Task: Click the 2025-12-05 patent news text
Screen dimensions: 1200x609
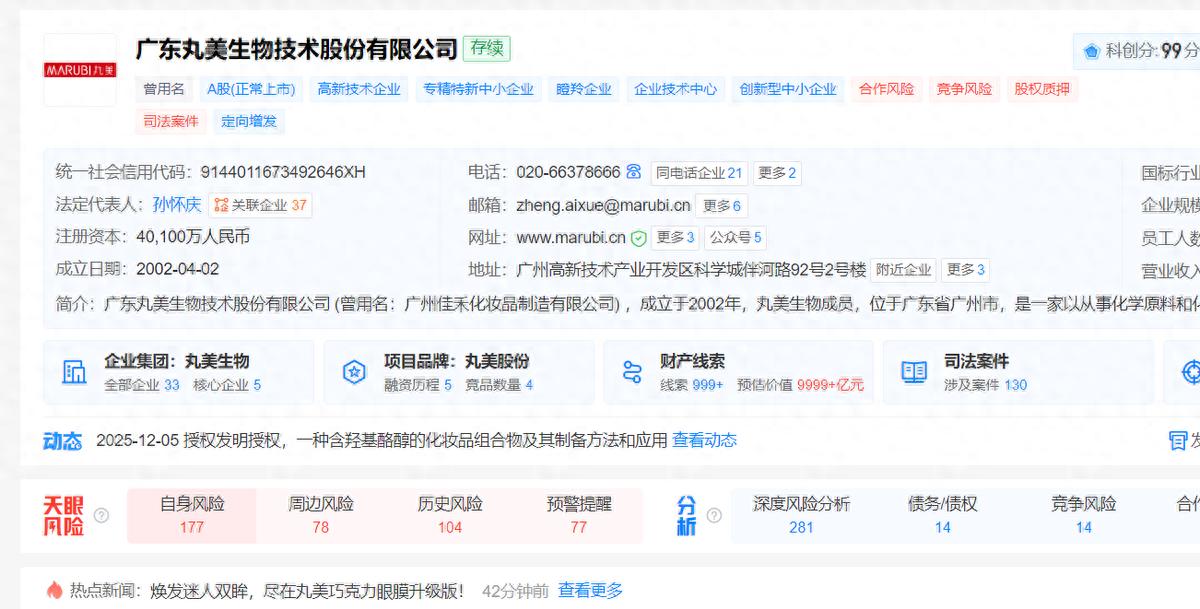Action: coord(381,440)
